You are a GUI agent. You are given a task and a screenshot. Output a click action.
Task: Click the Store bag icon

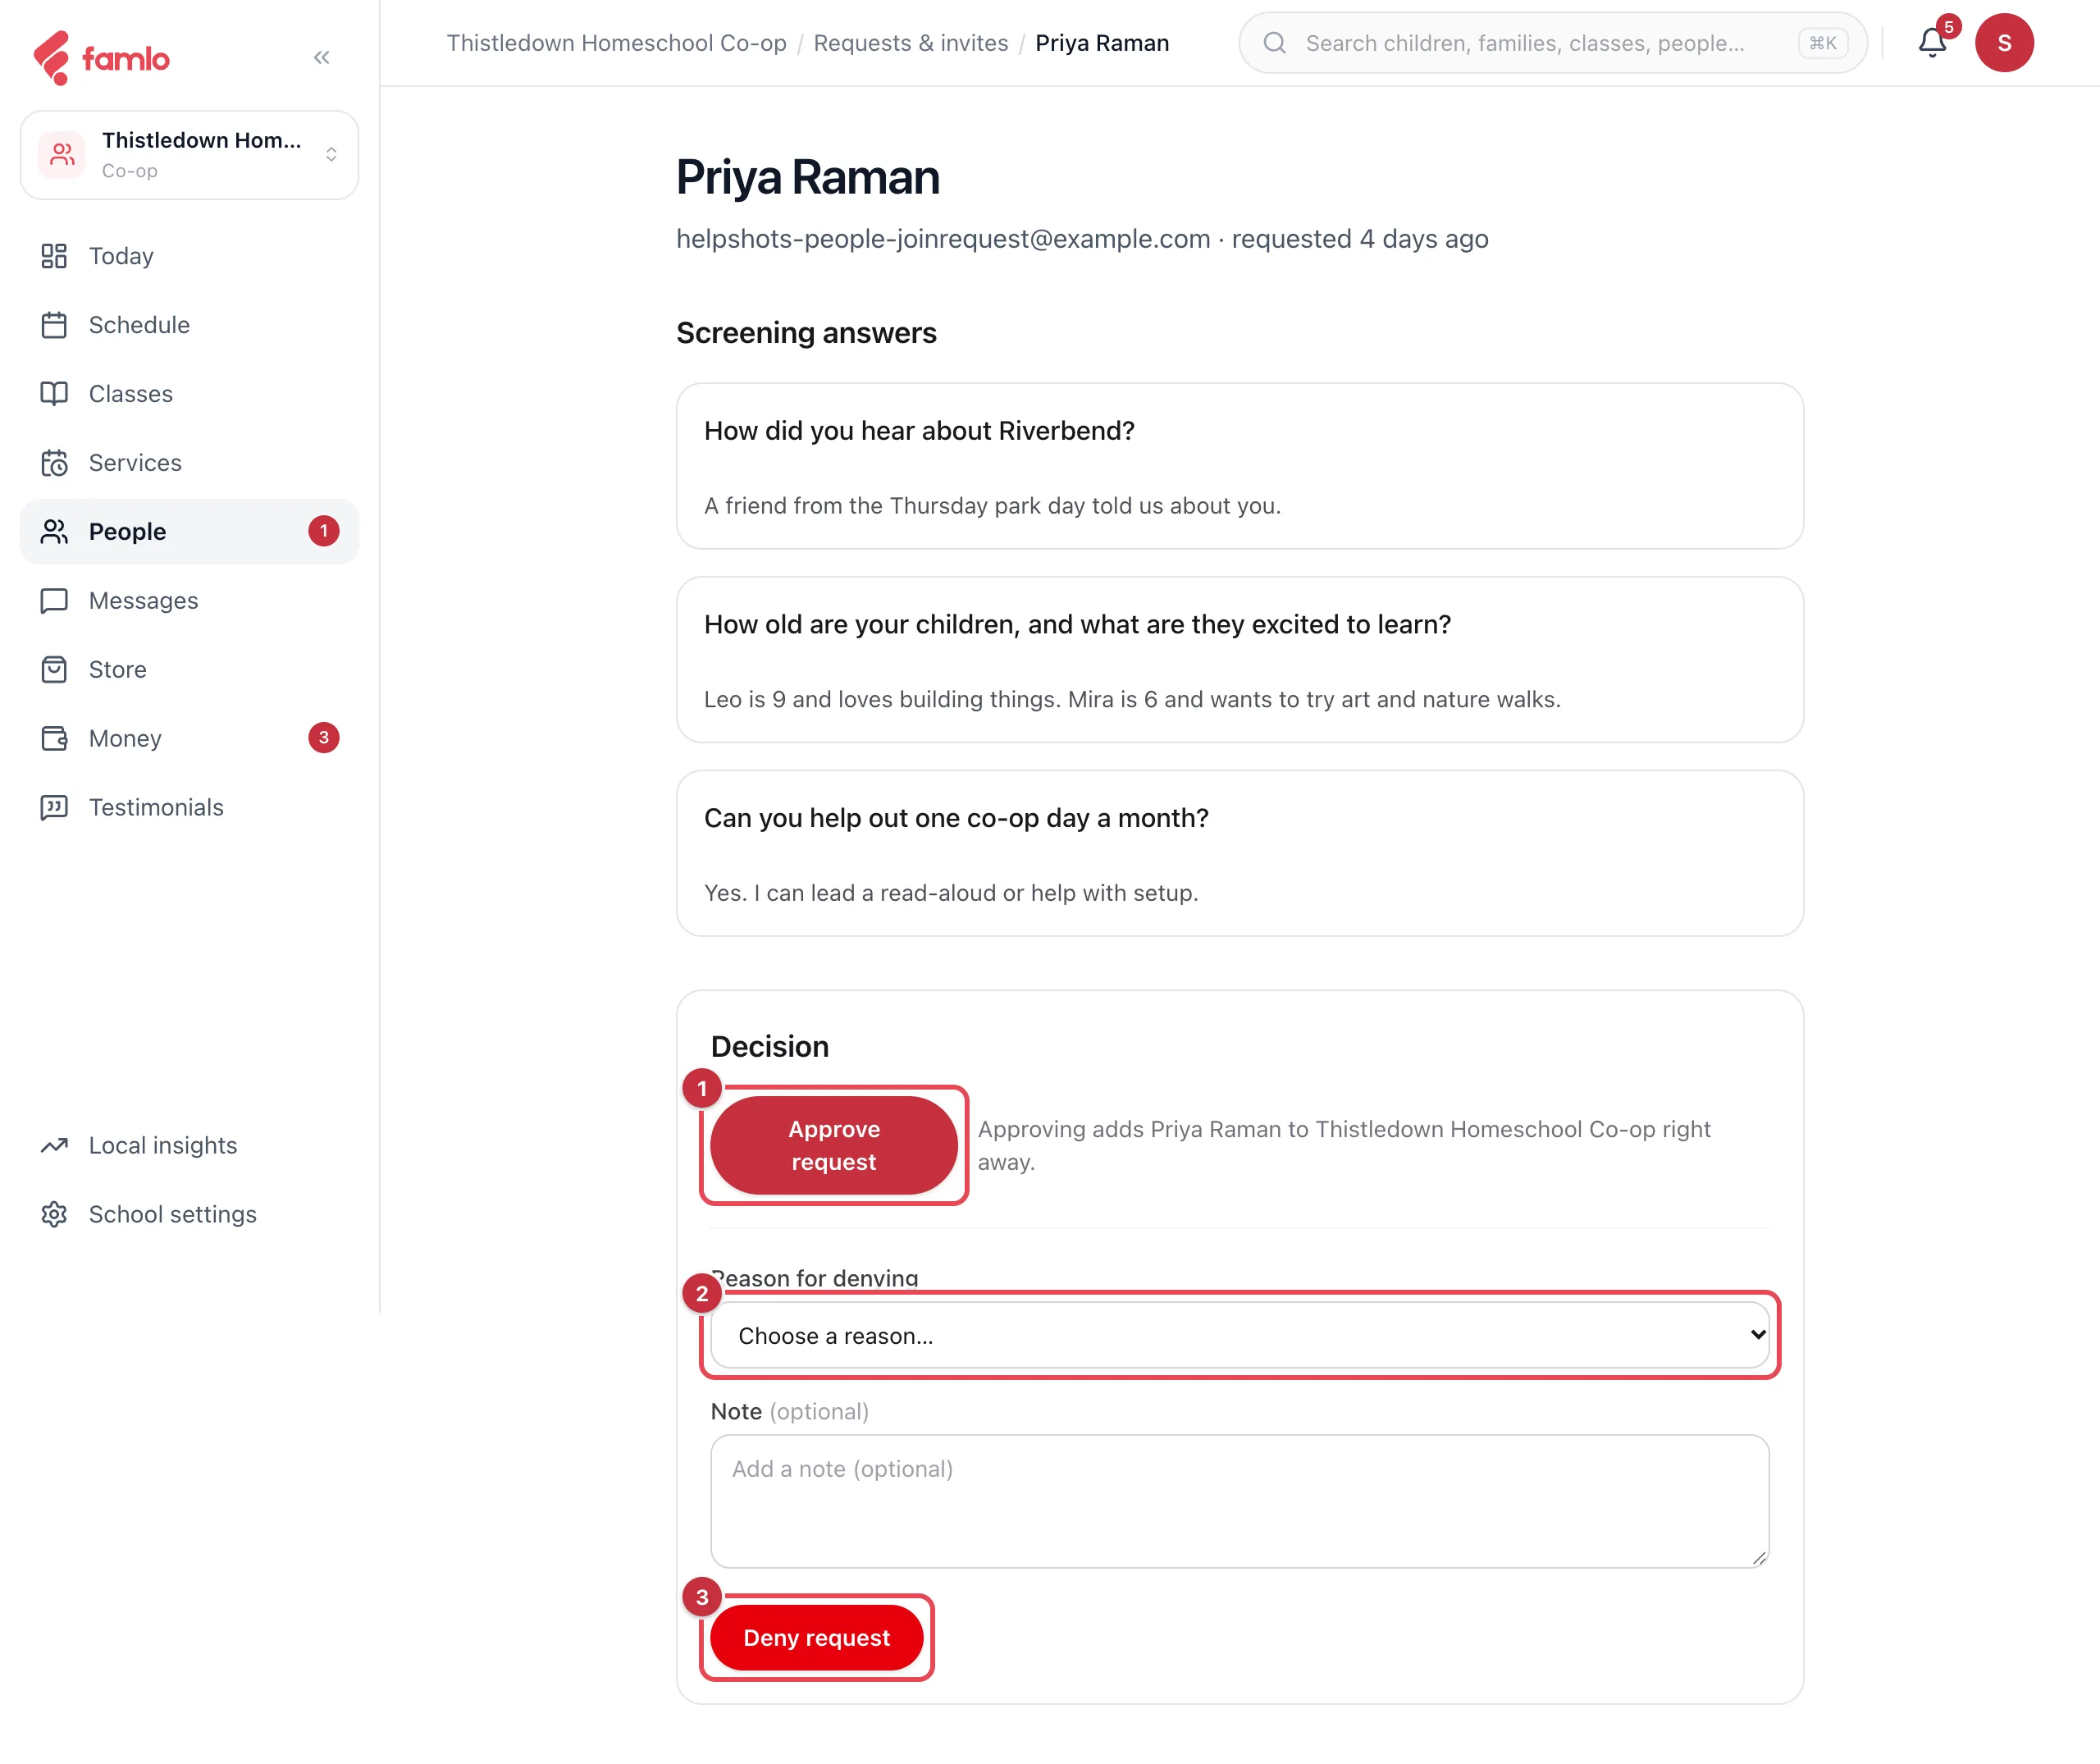coord(54,670)
